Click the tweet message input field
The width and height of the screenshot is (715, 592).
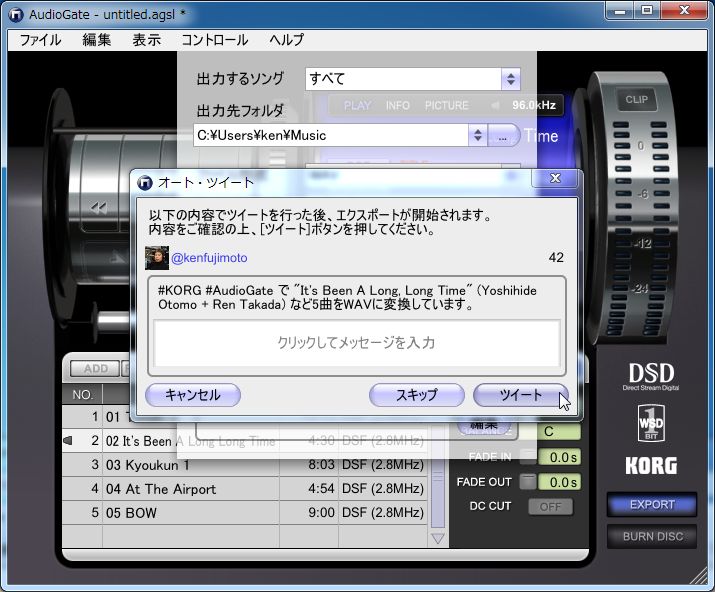(356, 343)
